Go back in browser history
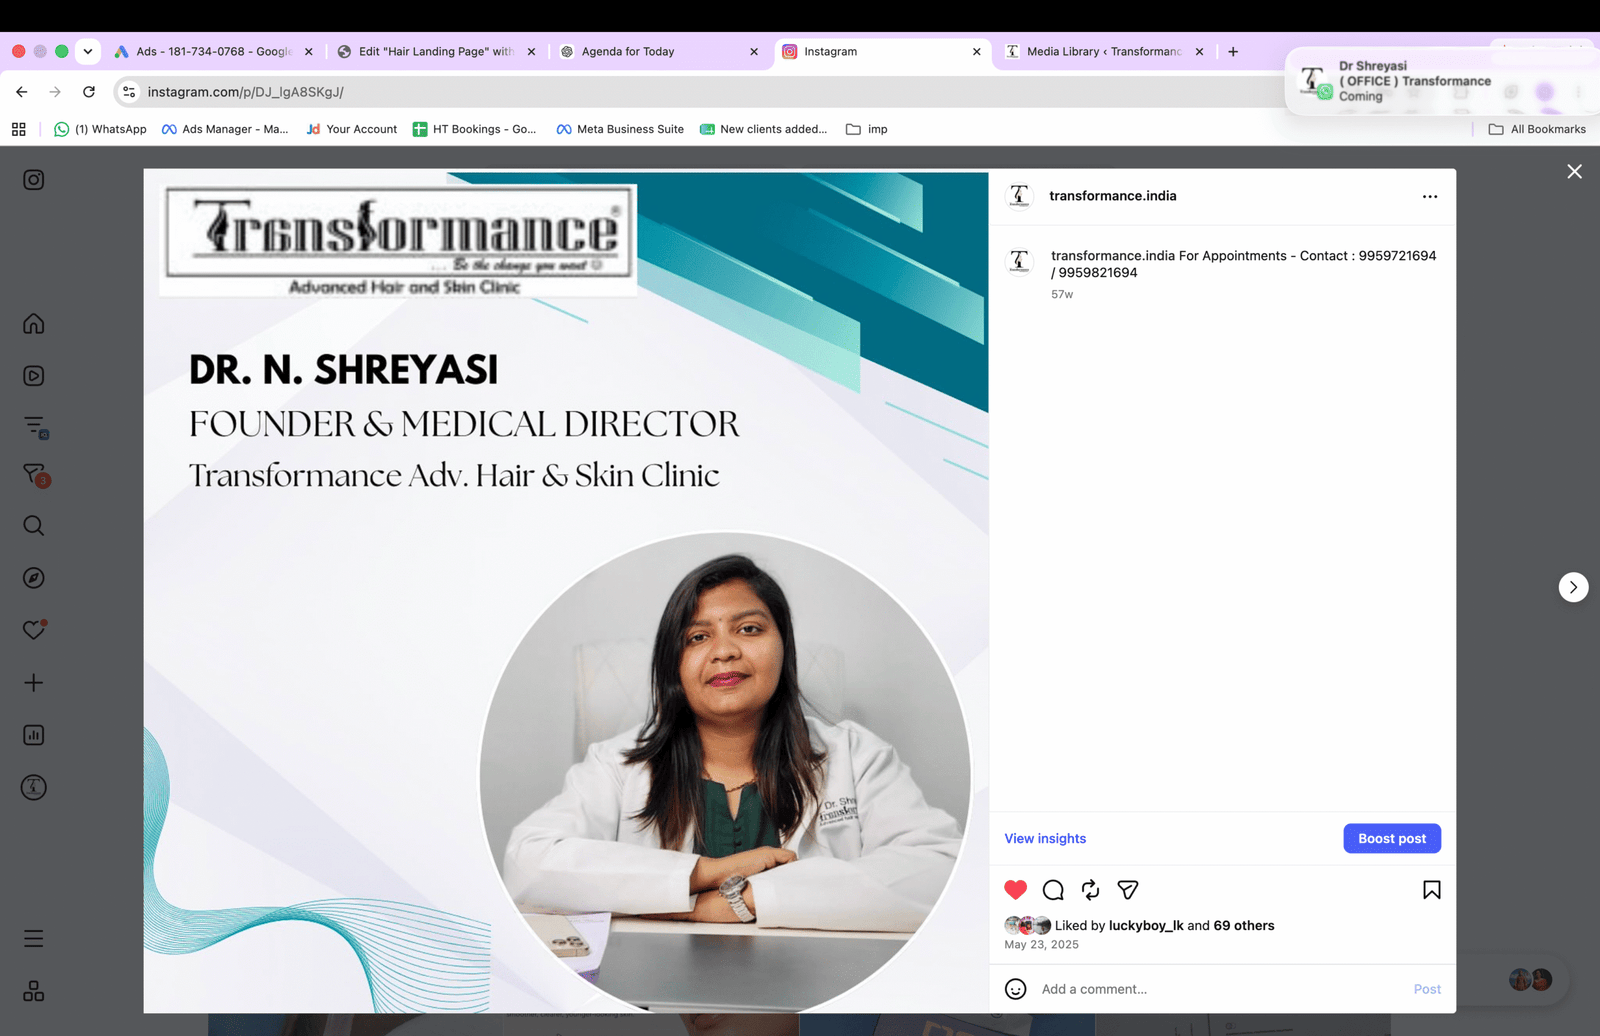This screenshot has height=1036, width=1600. point(22,92)
